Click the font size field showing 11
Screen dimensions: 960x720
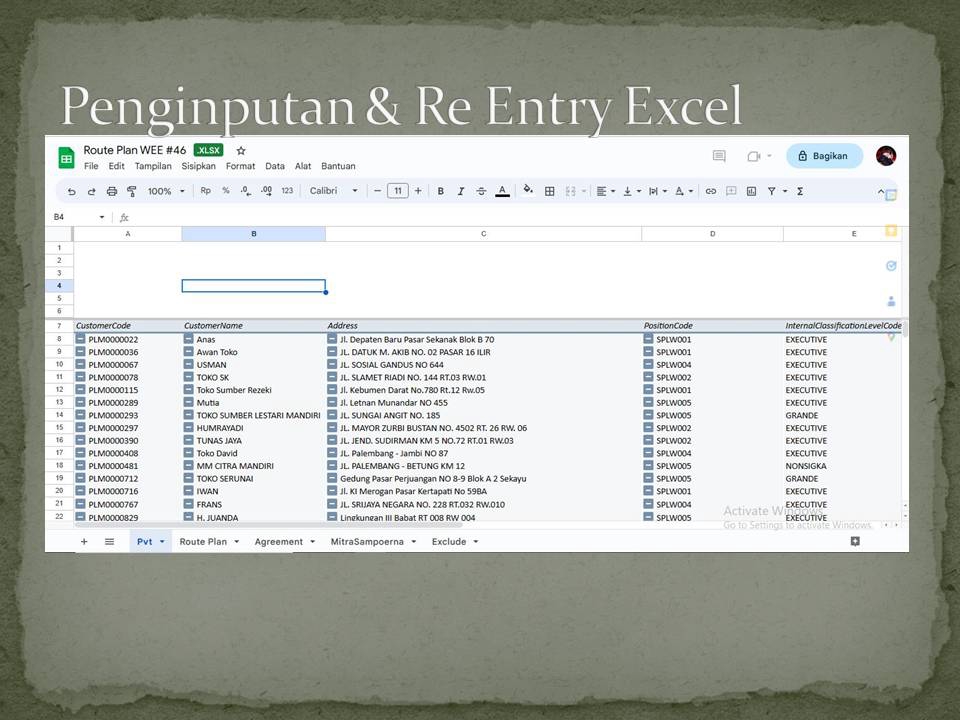pos(398,191)
